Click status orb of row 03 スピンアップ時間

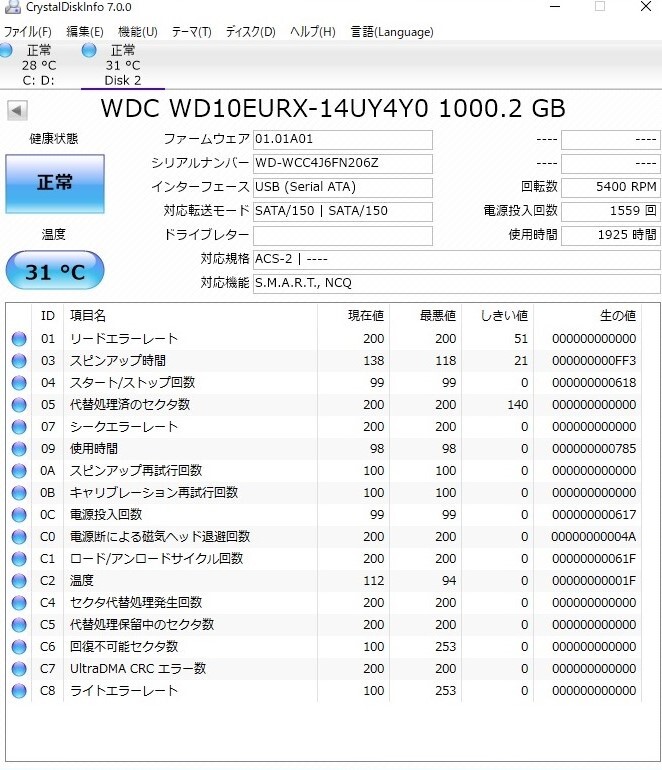pyautogui.click(x=19, y=361)
